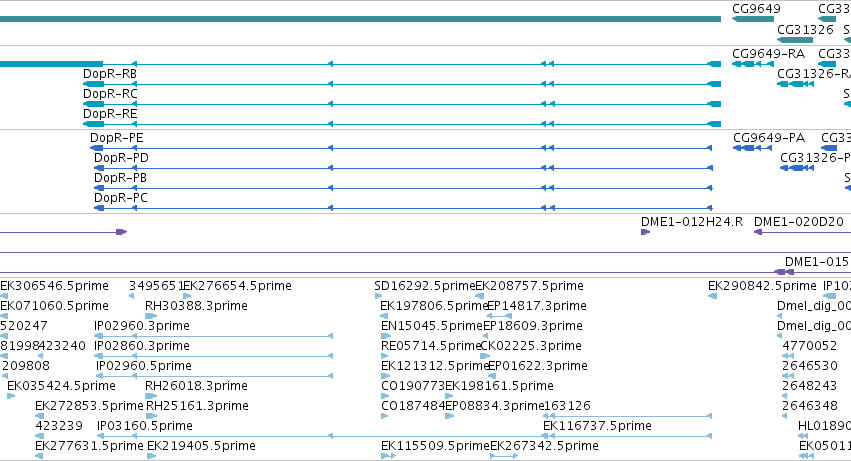Viewport: 851px width, 461px height.
Task: Click the DopR-RC transcript label
Action: 110,94
